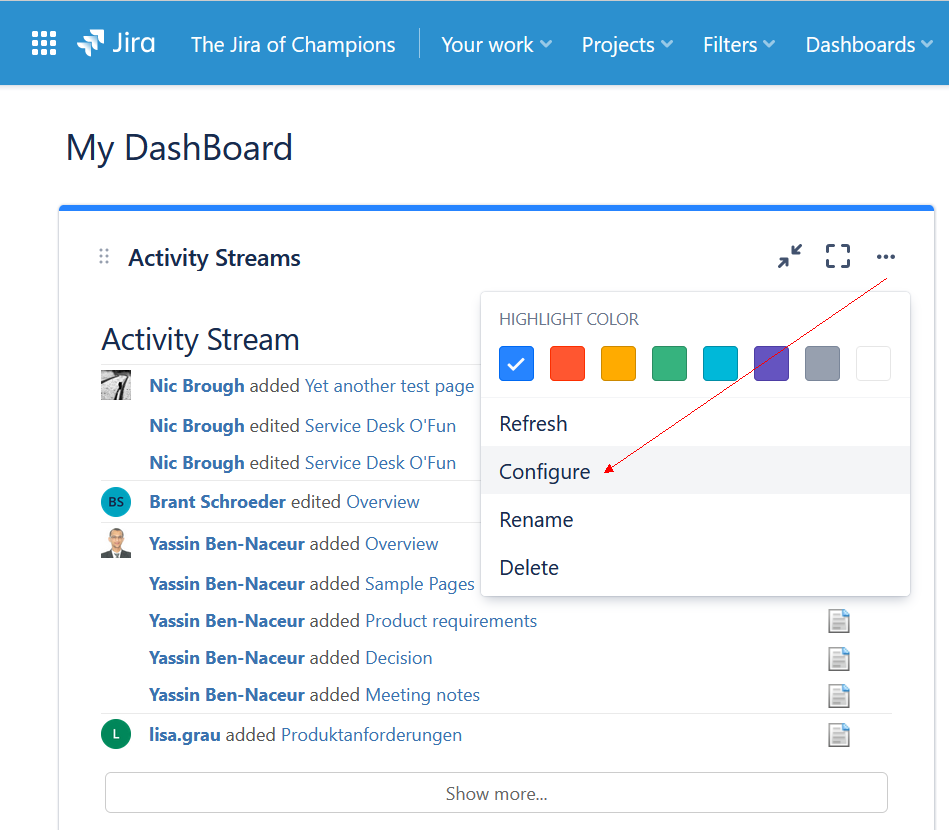Open The Jira of Champions site link
The height and width of the screenshot is (830, 949).
pos(293,45)
